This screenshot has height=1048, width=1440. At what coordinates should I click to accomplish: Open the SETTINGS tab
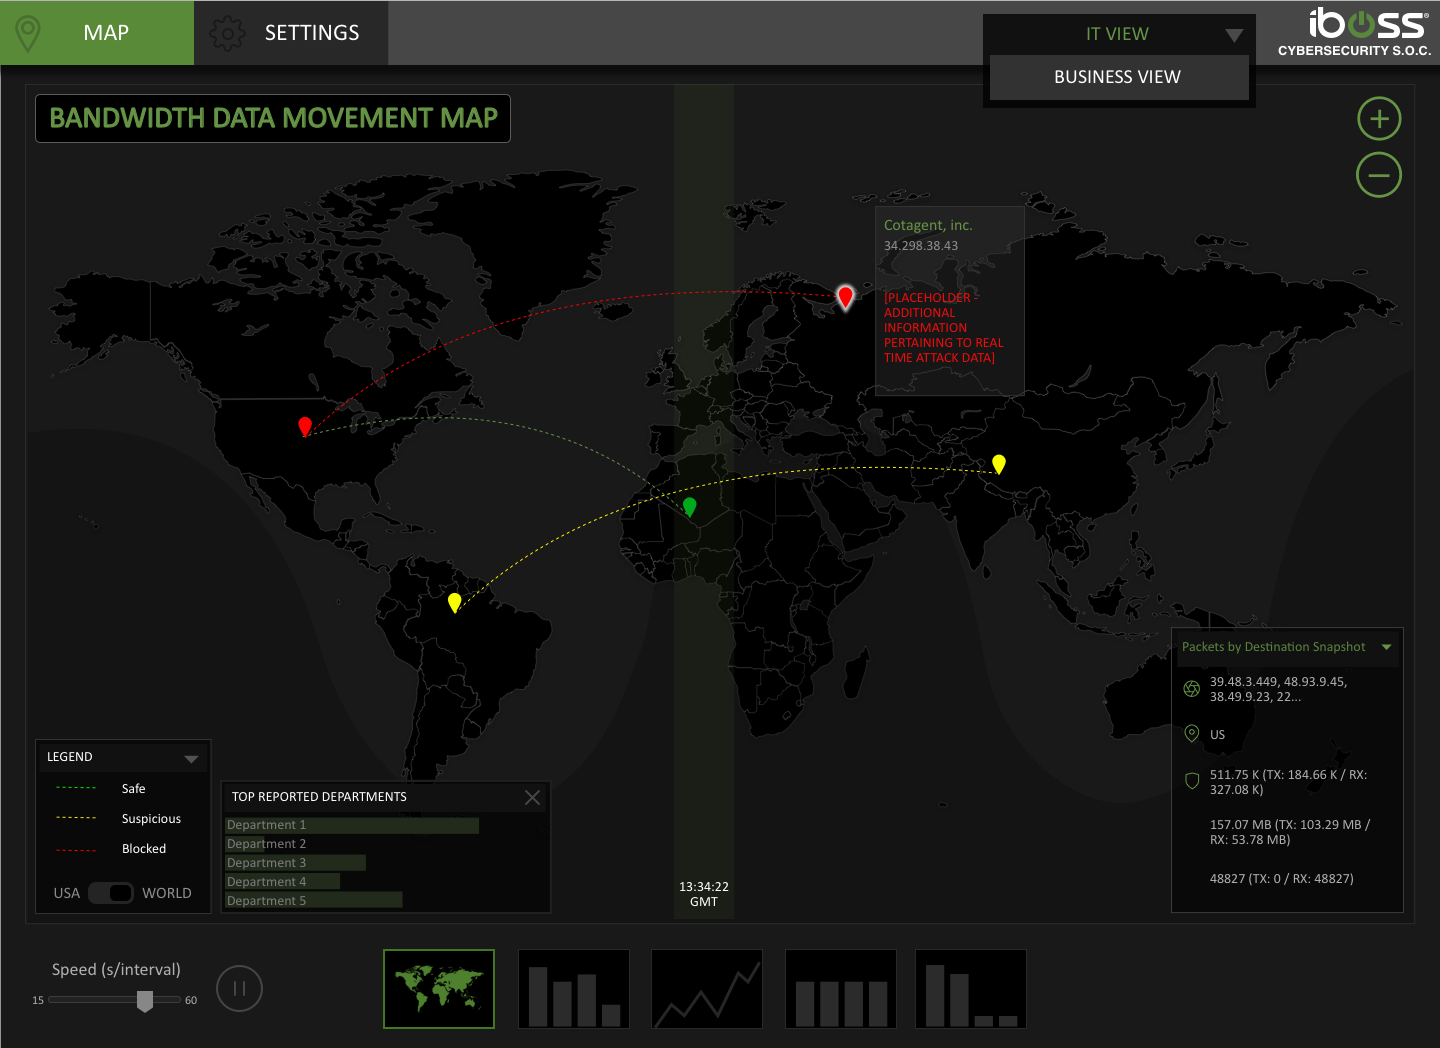coord(291,33)
